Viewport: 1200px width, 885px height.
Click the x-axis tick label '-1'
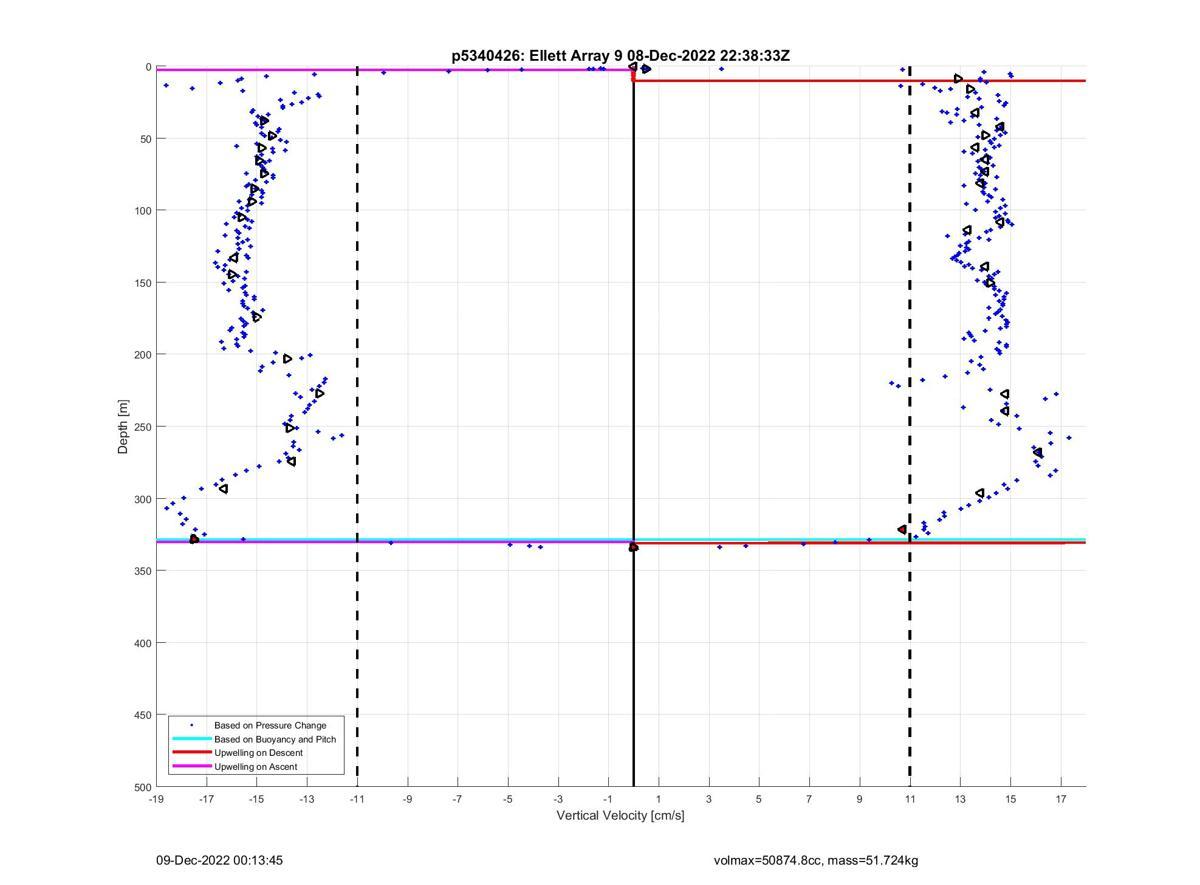pyautogui.click(x=608, y=799)
